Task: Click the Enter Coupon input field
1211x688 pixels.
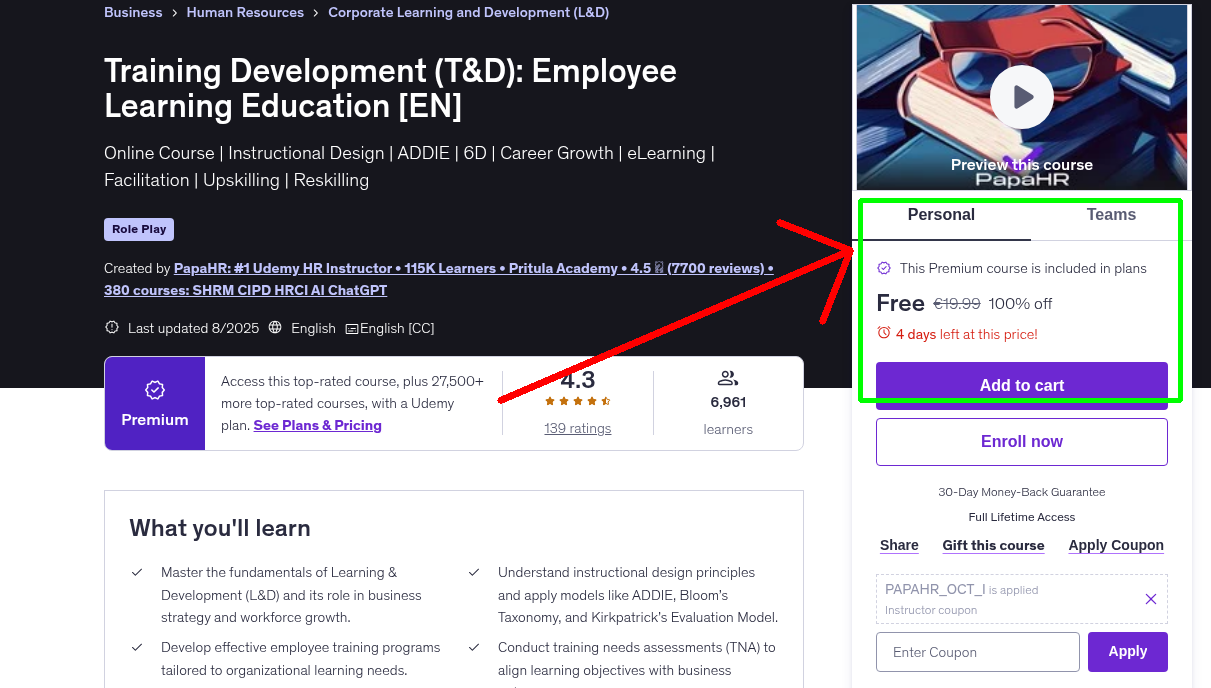Action: [x=977, y=652]
